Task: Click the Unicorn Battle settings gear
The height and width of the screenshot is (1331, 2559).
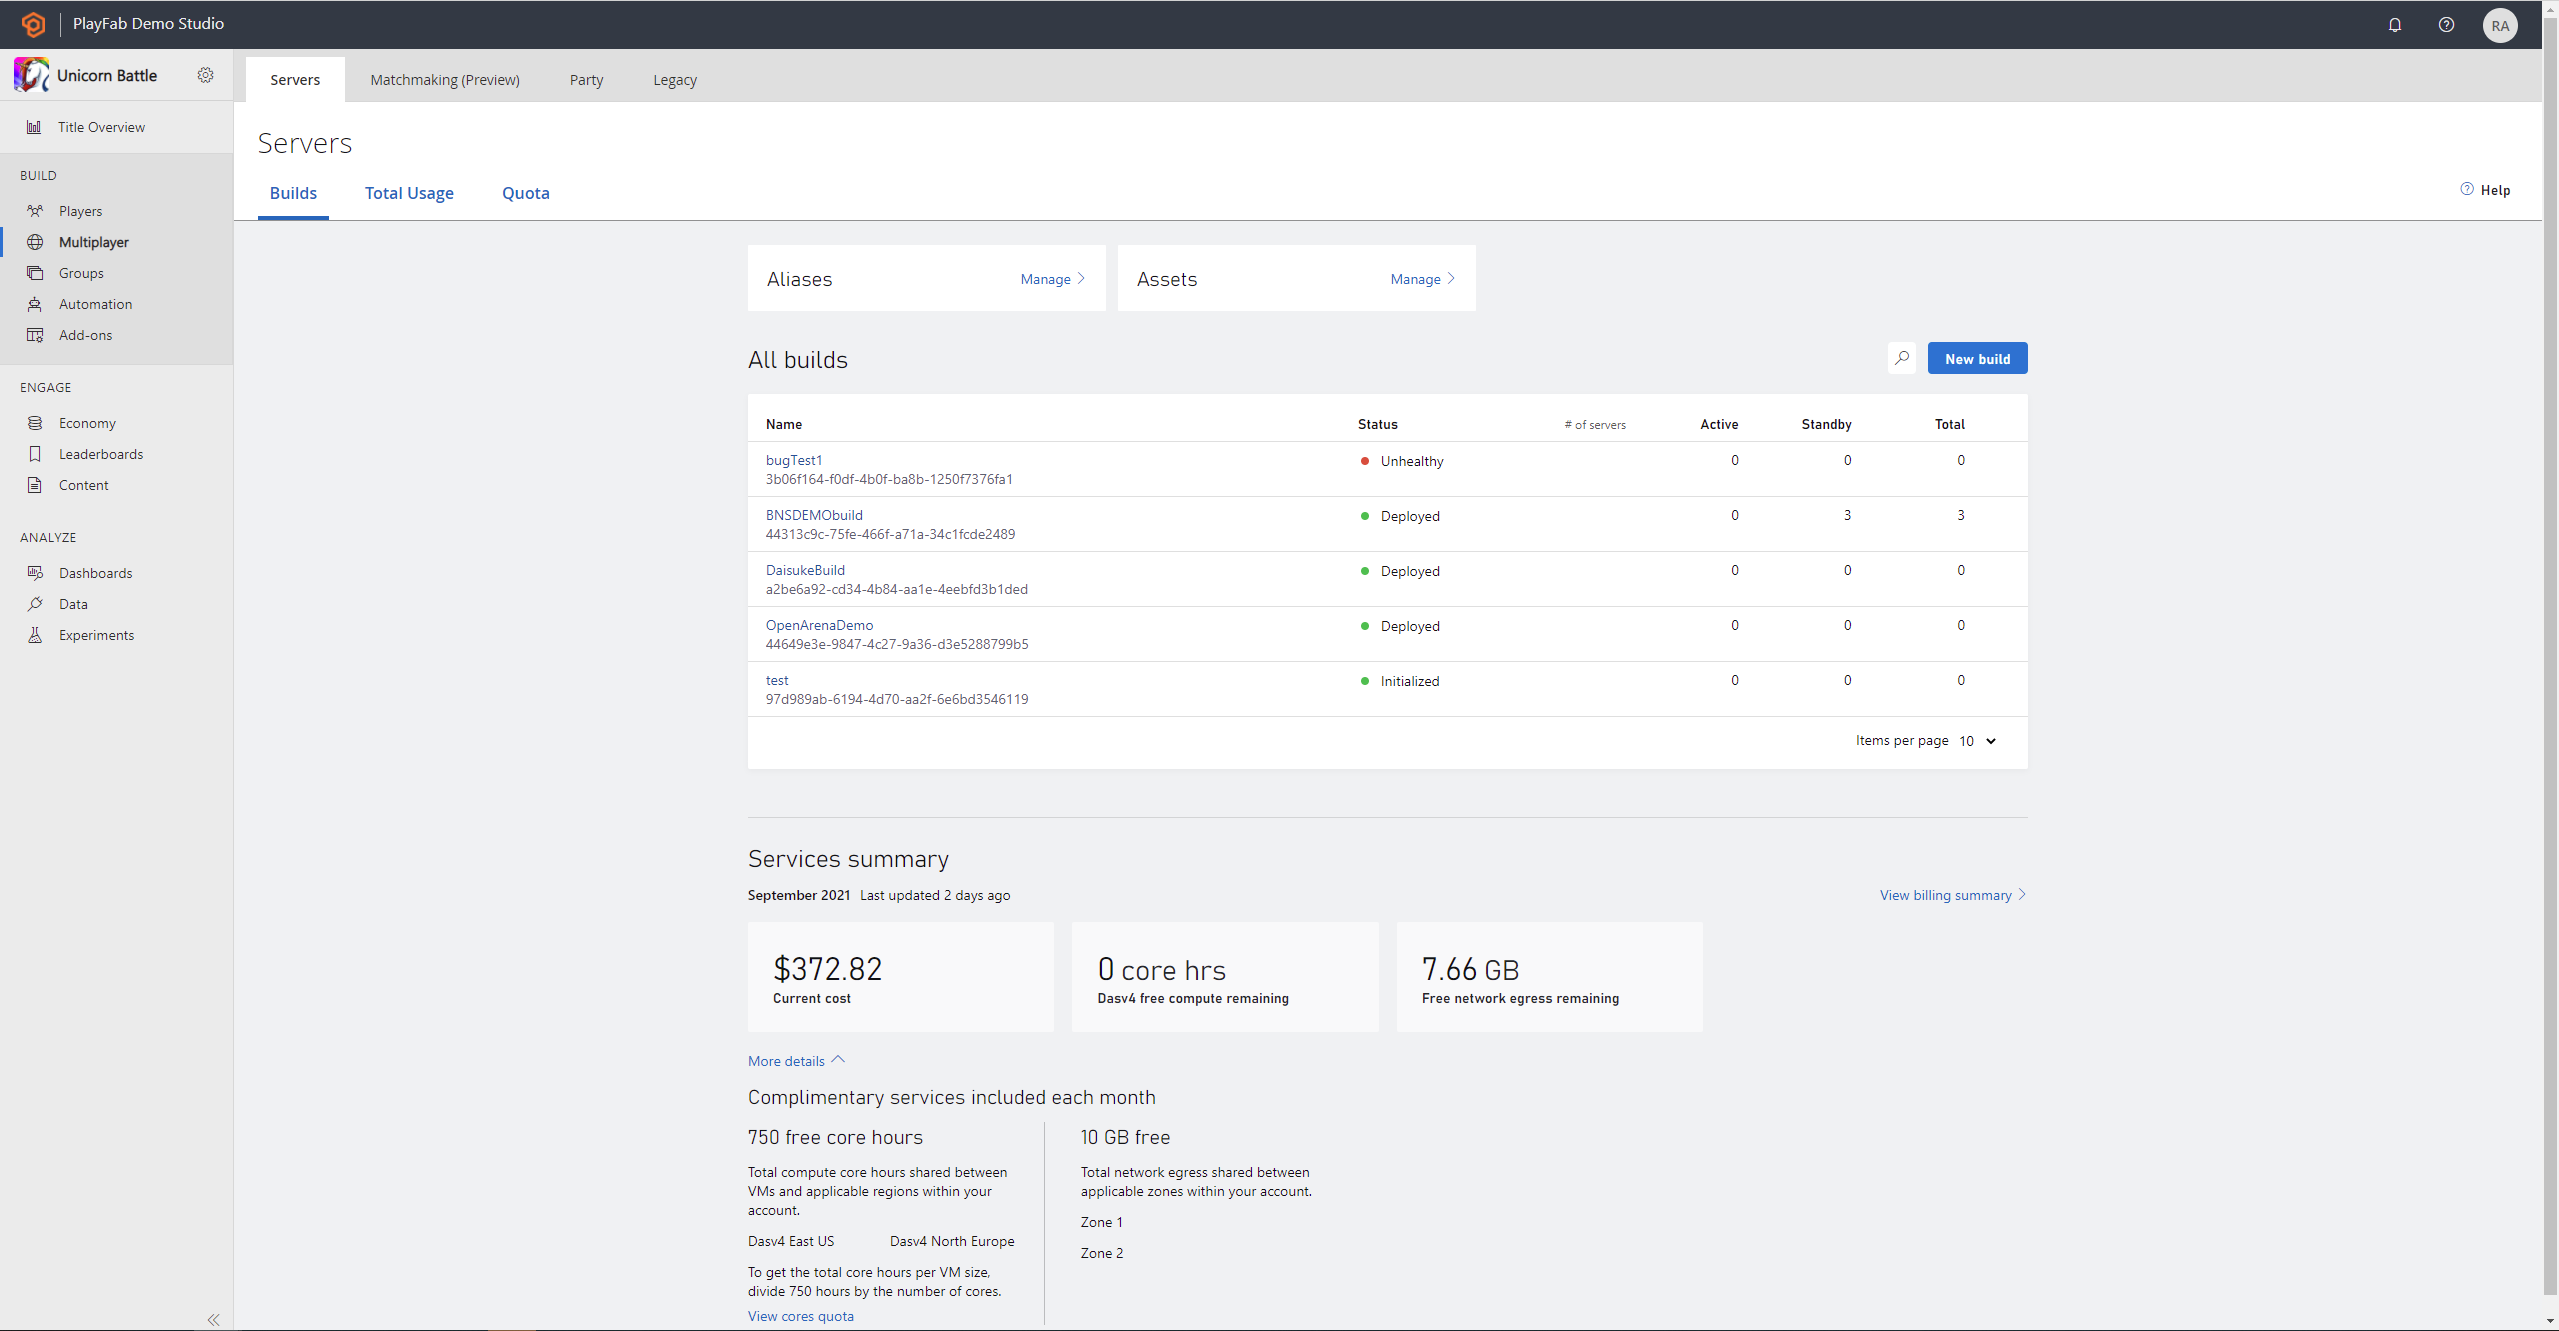Action: pos(206,75)
